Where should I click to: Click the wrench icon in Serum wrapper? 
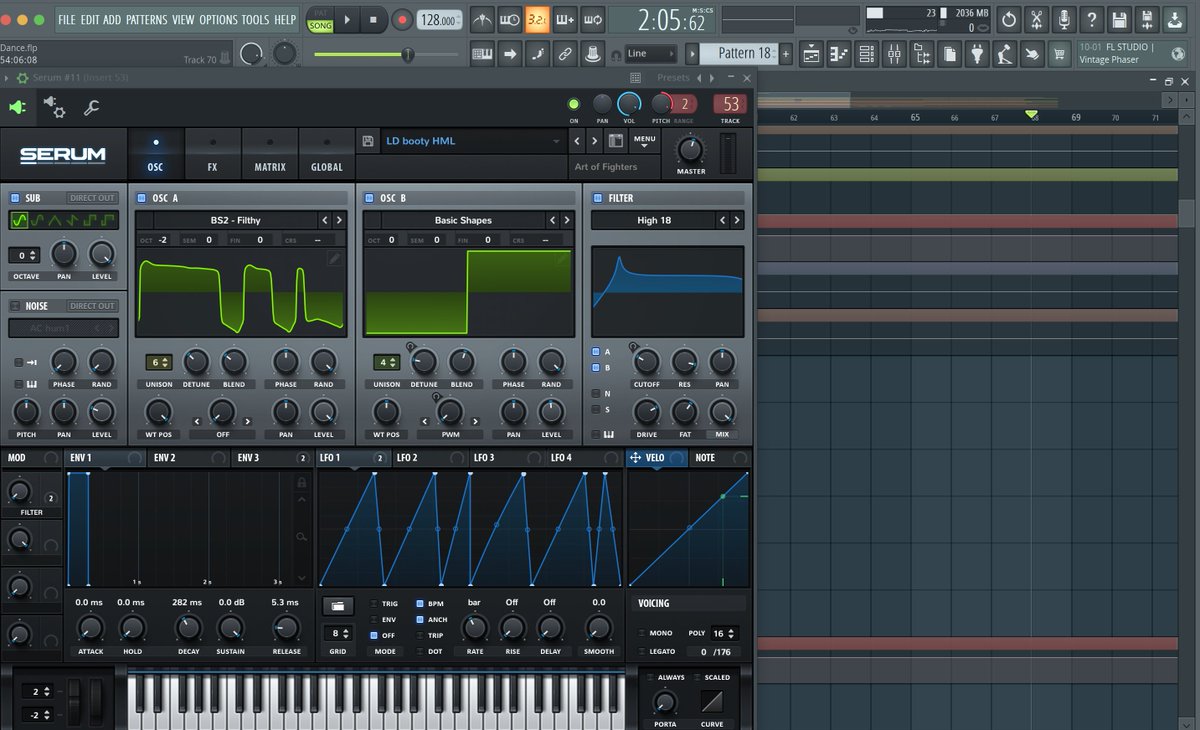pos(91,107)
